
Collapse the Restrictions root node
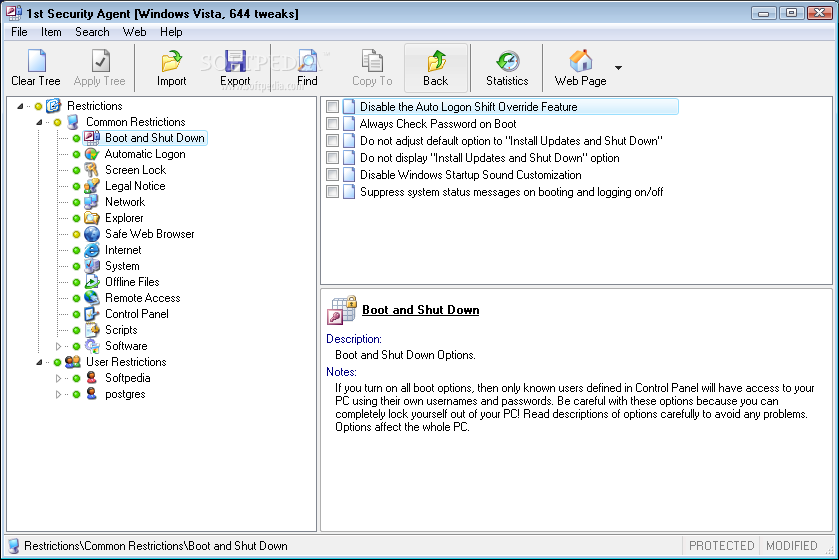tap(20, 106)
